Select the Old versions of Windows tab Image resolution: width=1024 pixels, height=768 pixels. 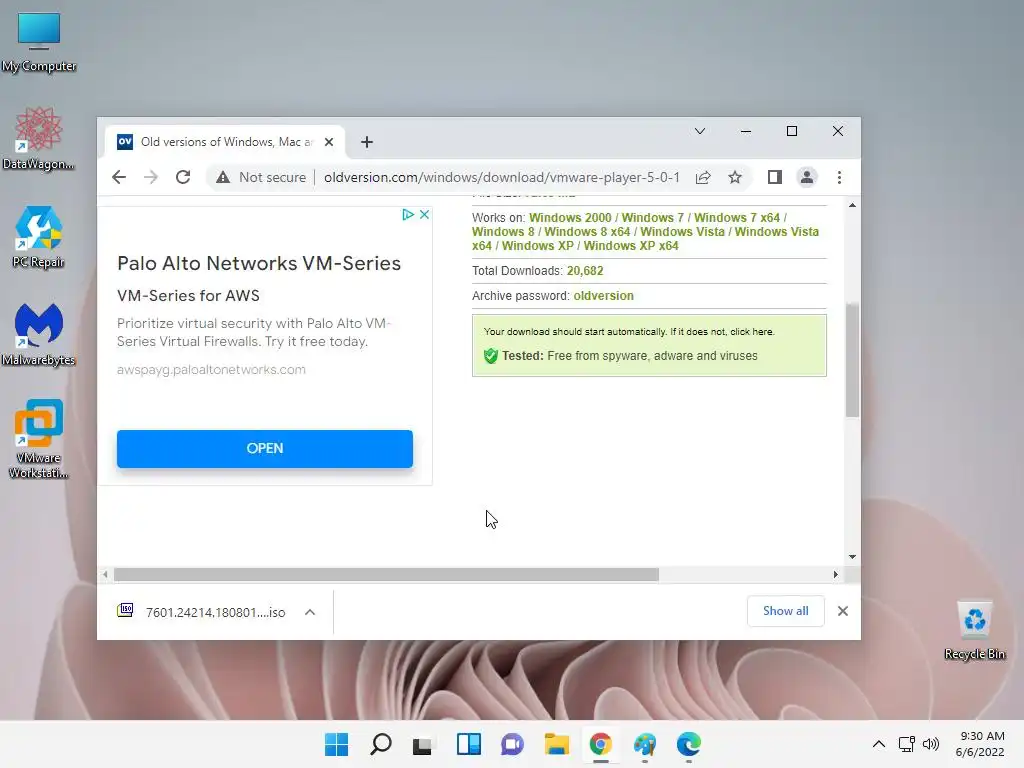click(226, 142)
